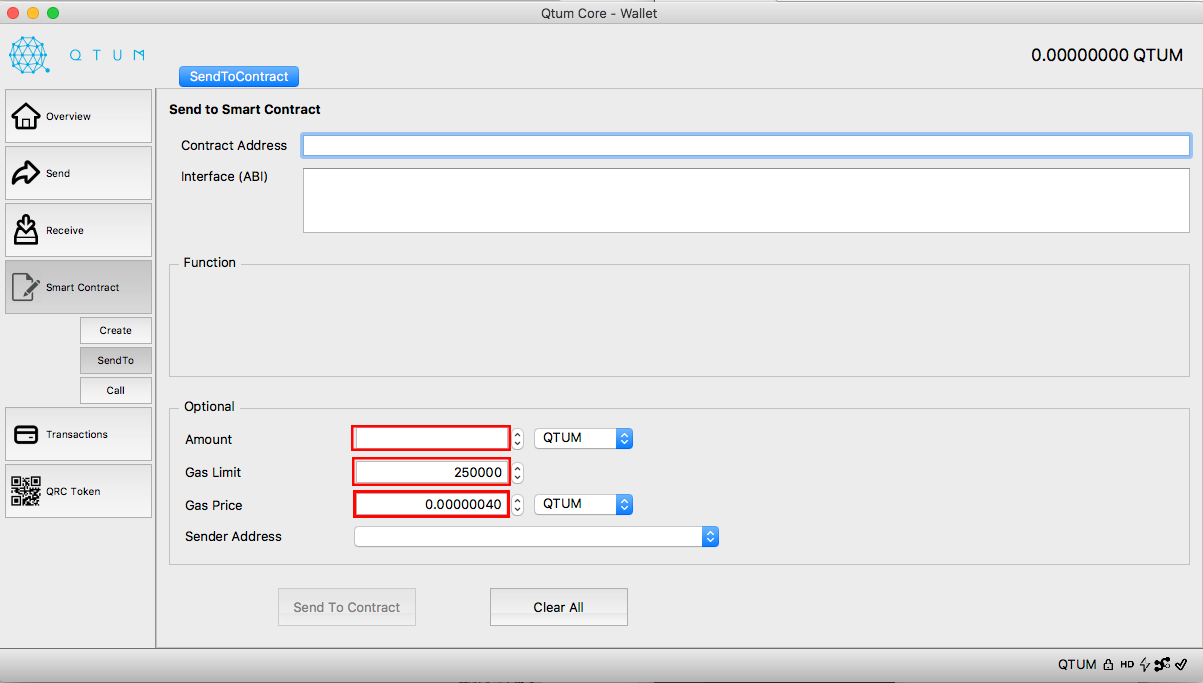
Task: Click the Amount label
Action: [x=208, y=439]
